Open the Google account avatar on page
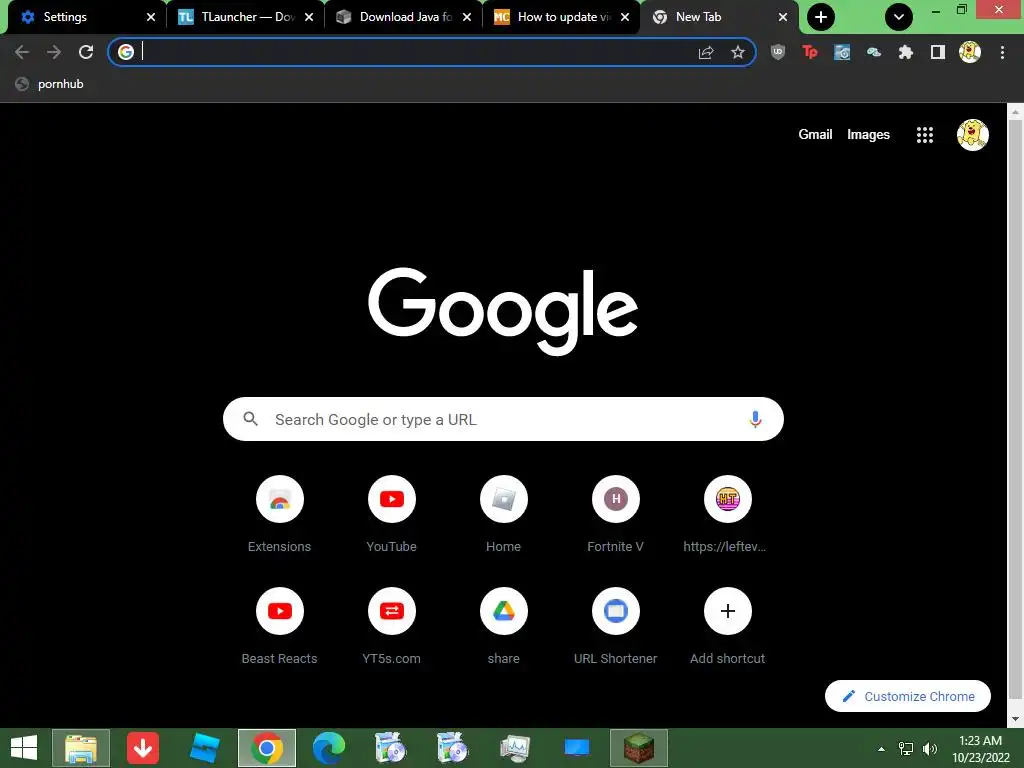Viewport: 1024px width, 768px height. 972,135
